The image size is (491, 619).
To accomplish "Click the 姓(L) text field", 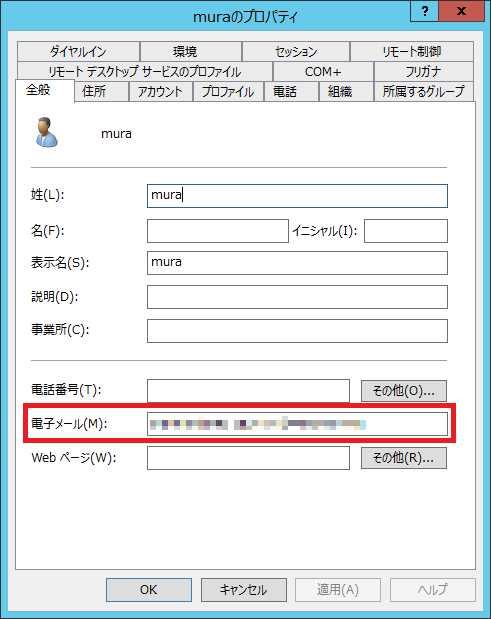I will click(x=297, y=196).
